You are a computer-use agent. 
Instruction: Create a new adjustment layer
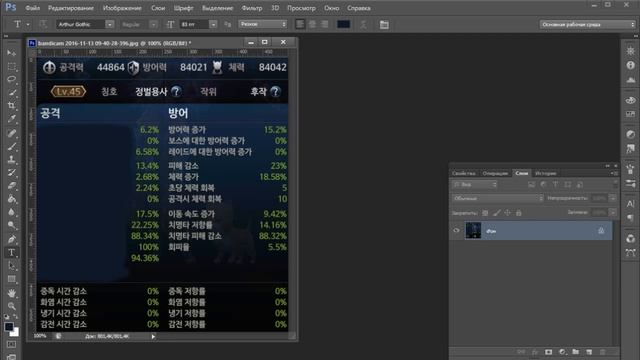point(562,352)
